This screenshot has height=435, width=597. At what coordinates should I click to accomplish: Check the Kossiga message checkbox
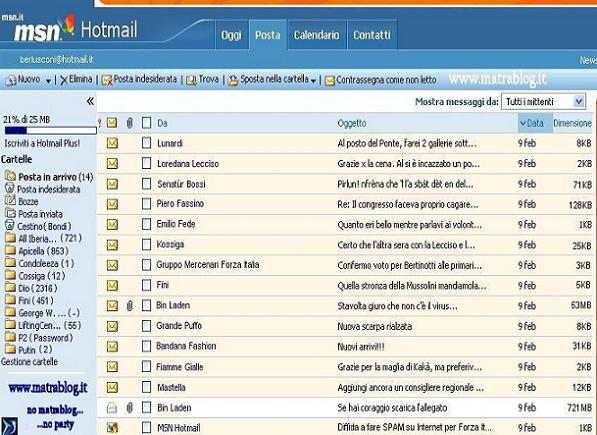pos(146,244)
